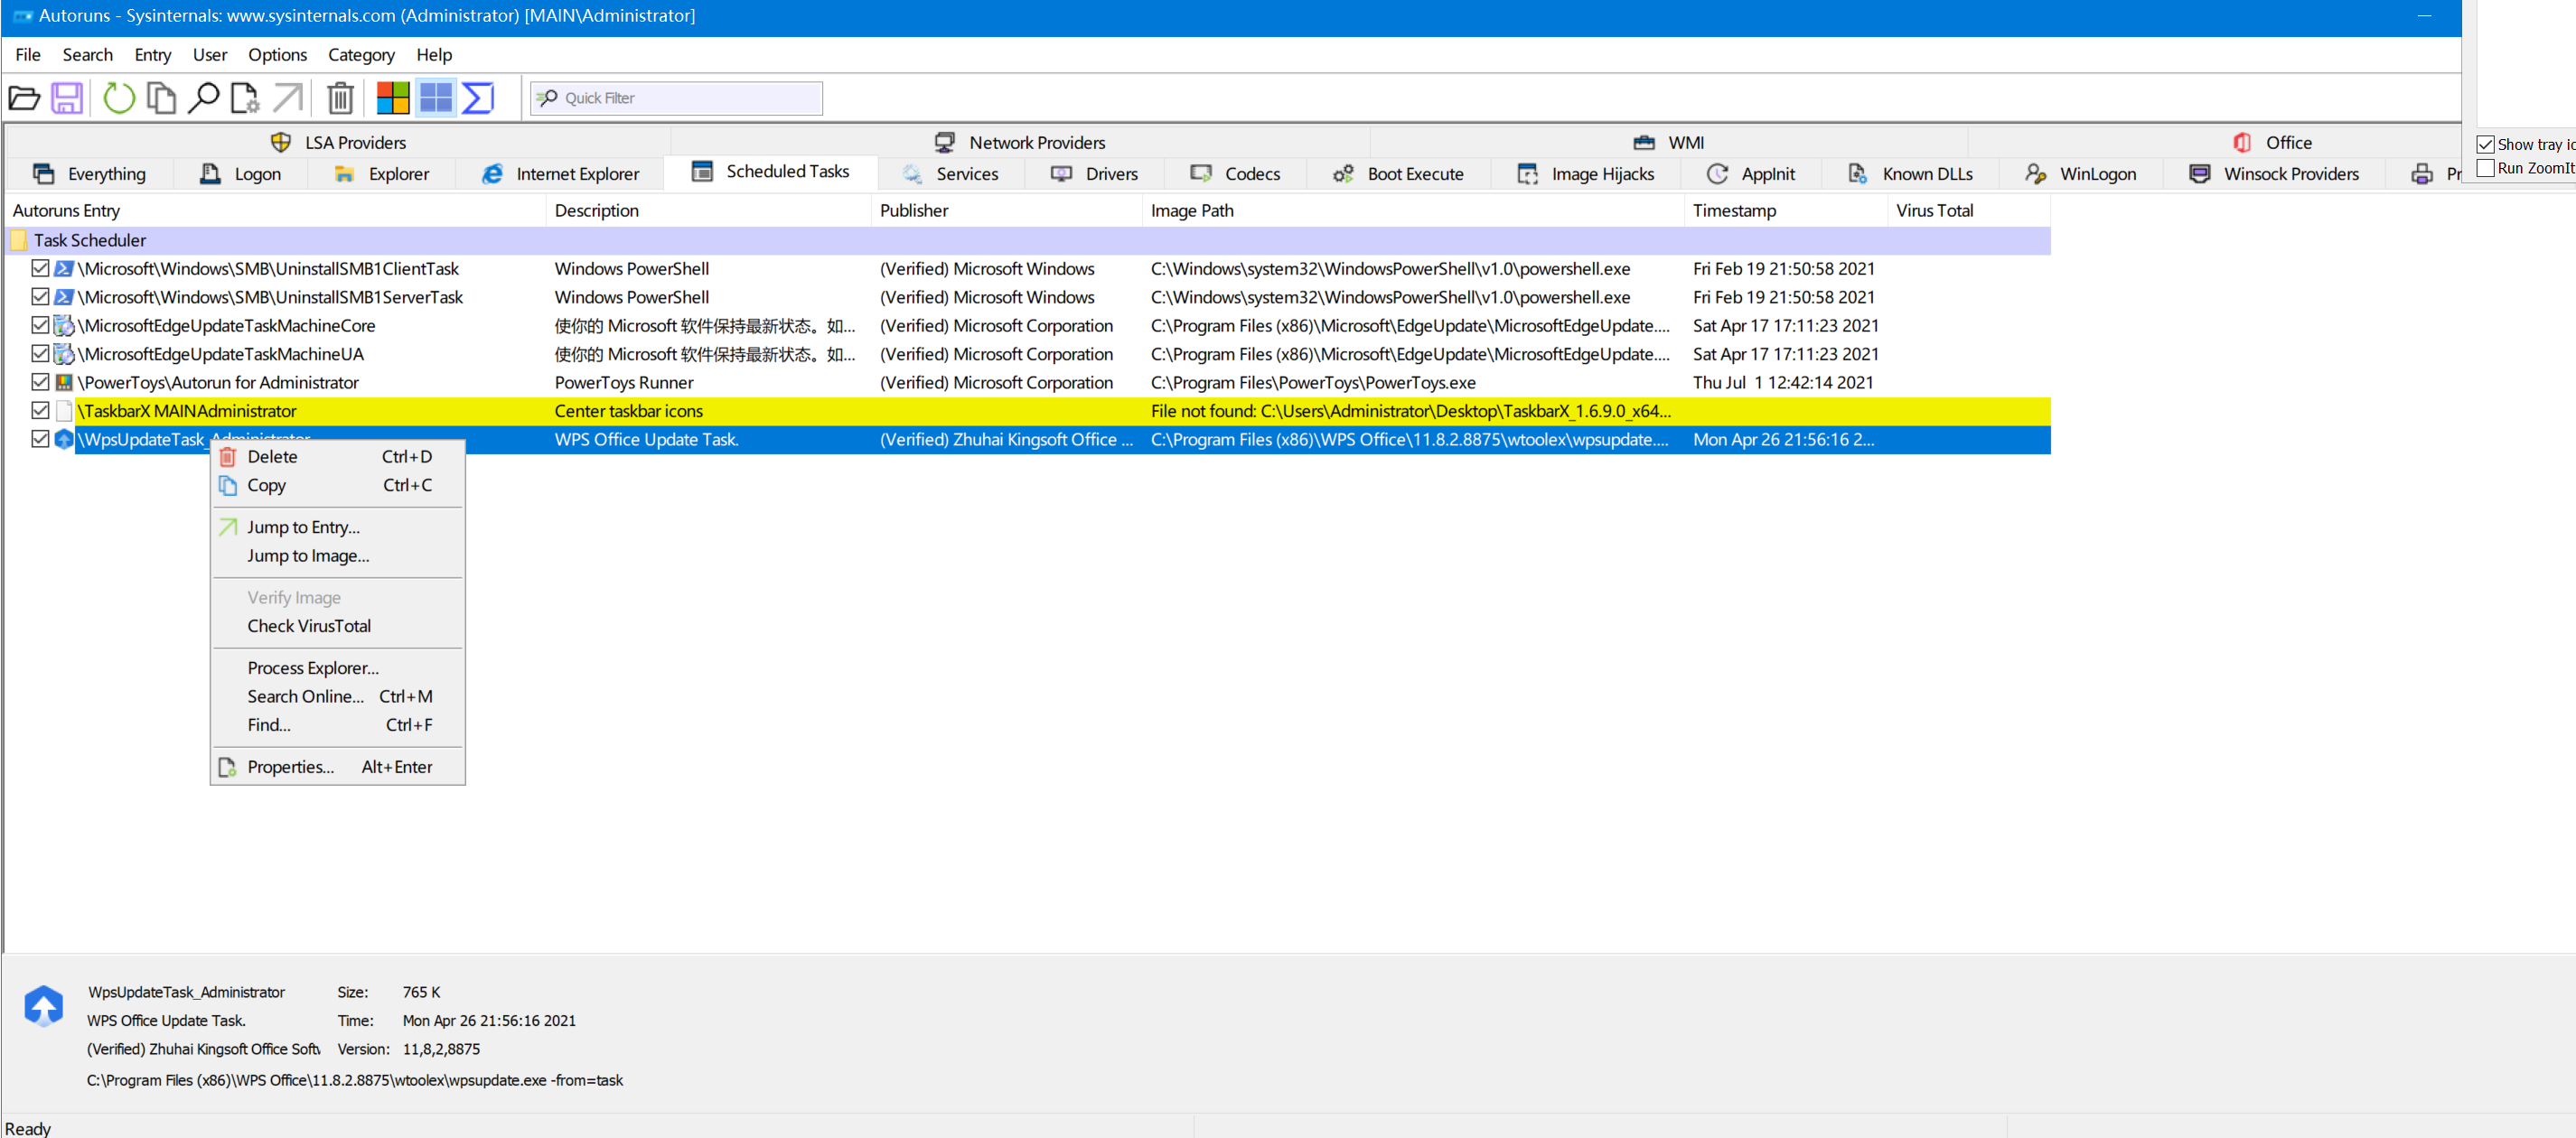2576x1138 pixels.
Task: Toggle the Show tray icon checkbox
Action: click(x=2486, y=145)
